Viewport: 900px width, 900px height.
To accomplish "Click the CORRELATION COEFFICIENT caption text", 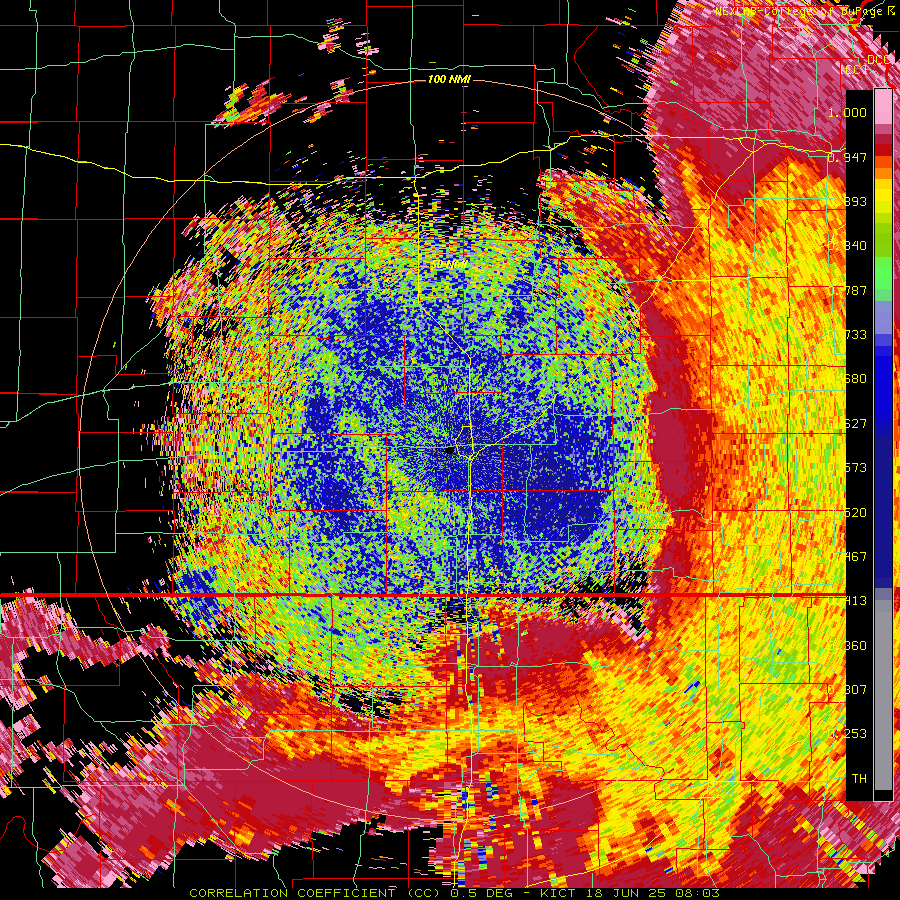I will [292, 893].
